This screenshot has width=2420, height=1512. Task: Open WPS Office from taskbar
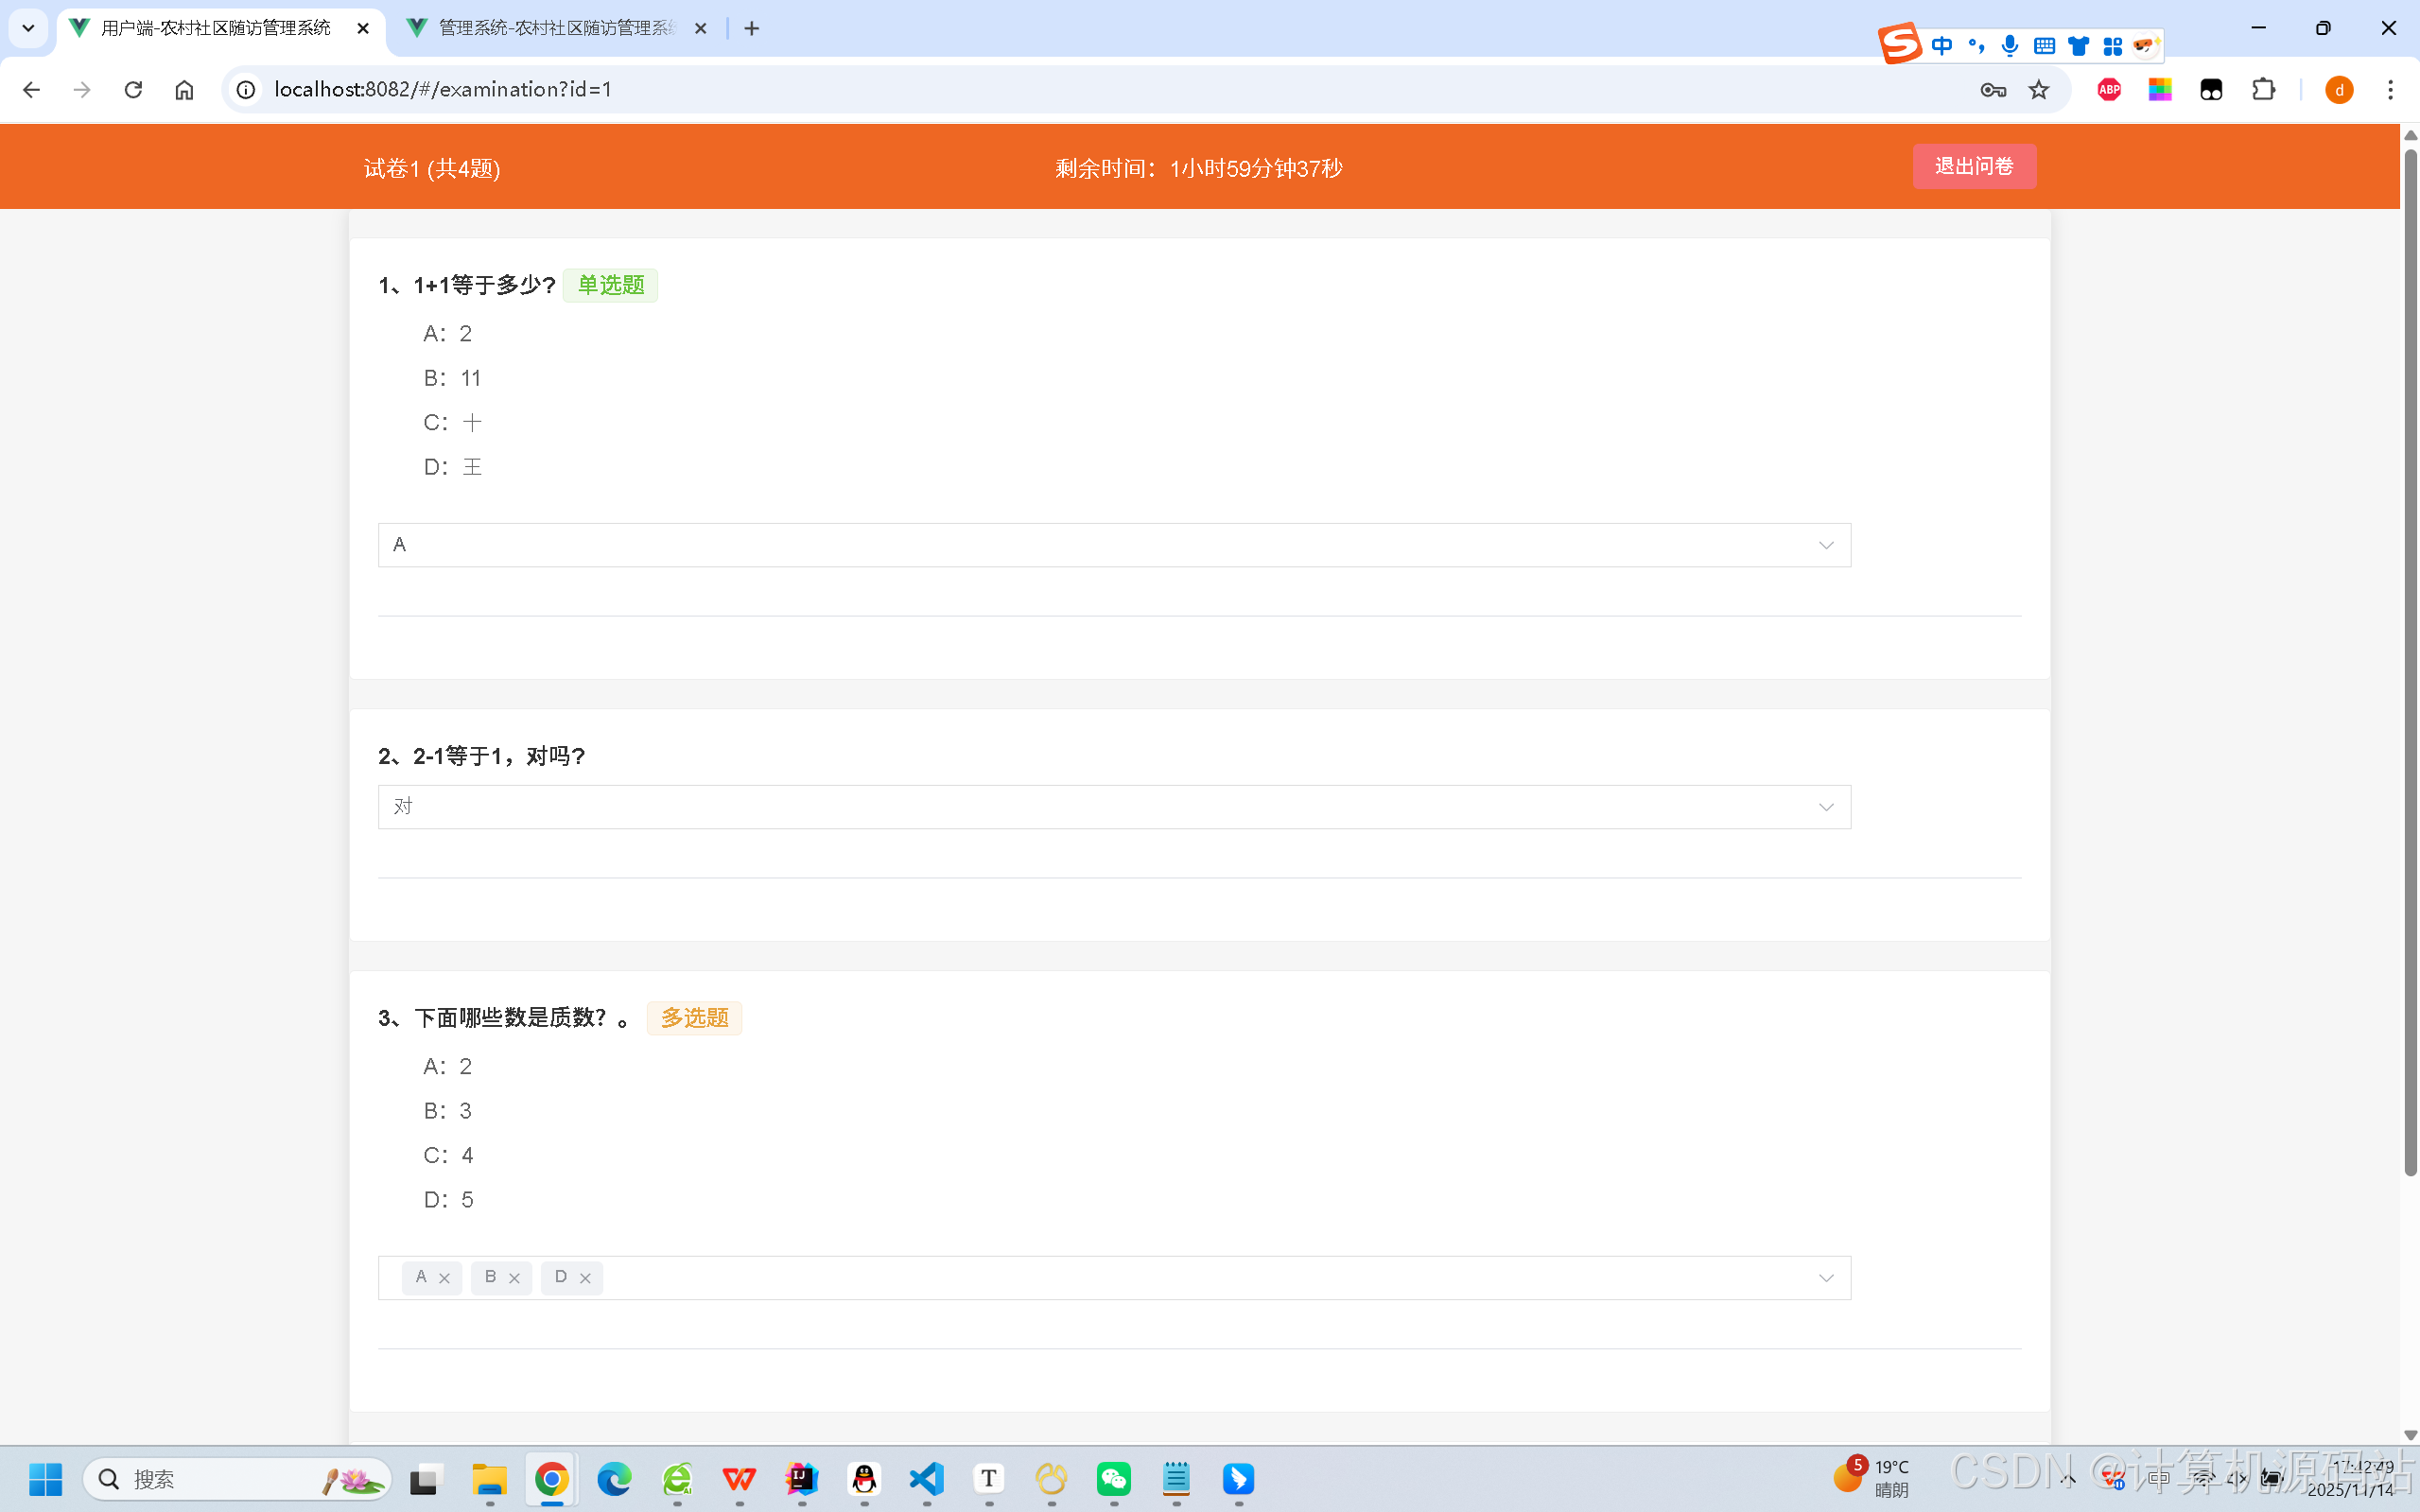(x=739, y=1479)
